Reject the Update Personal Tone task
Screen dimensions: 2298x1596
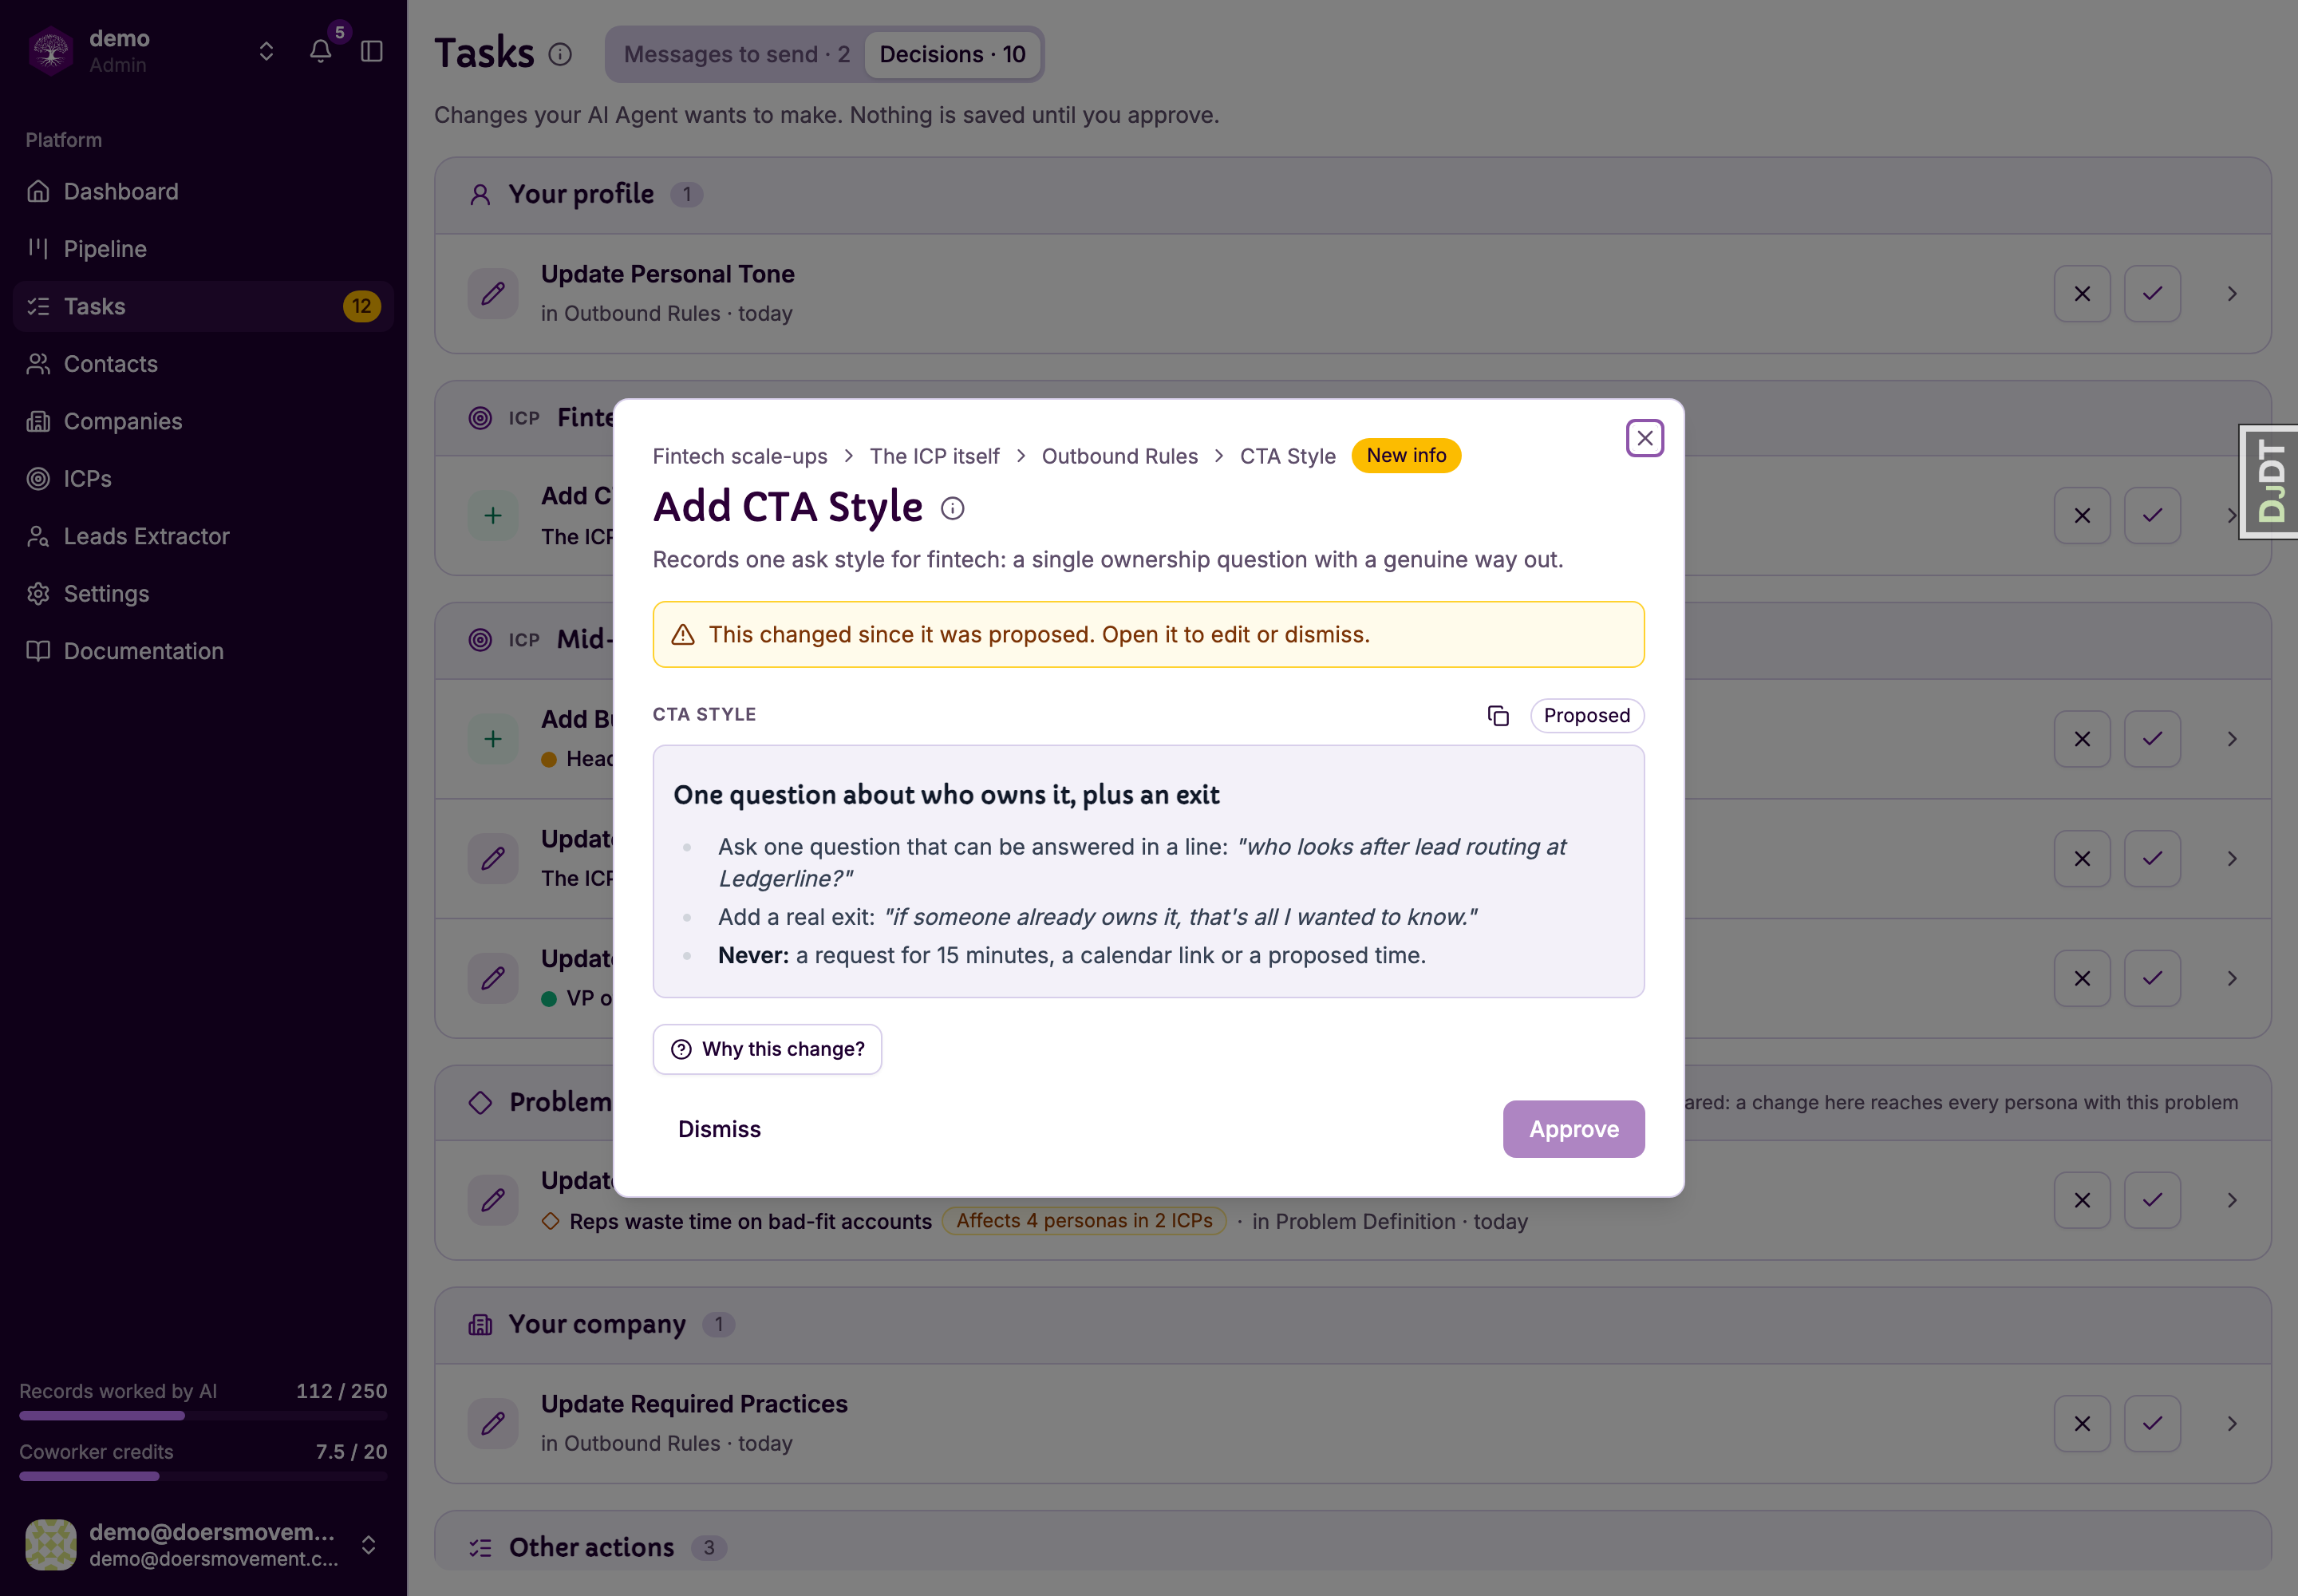2081,294
